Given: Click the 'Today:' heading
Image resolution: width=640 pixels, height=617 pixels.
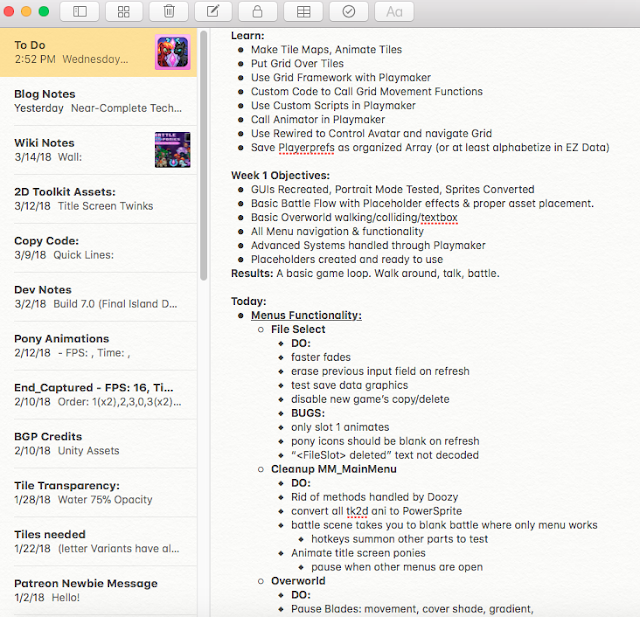Looking at the screenshot, I should [249, 301].
